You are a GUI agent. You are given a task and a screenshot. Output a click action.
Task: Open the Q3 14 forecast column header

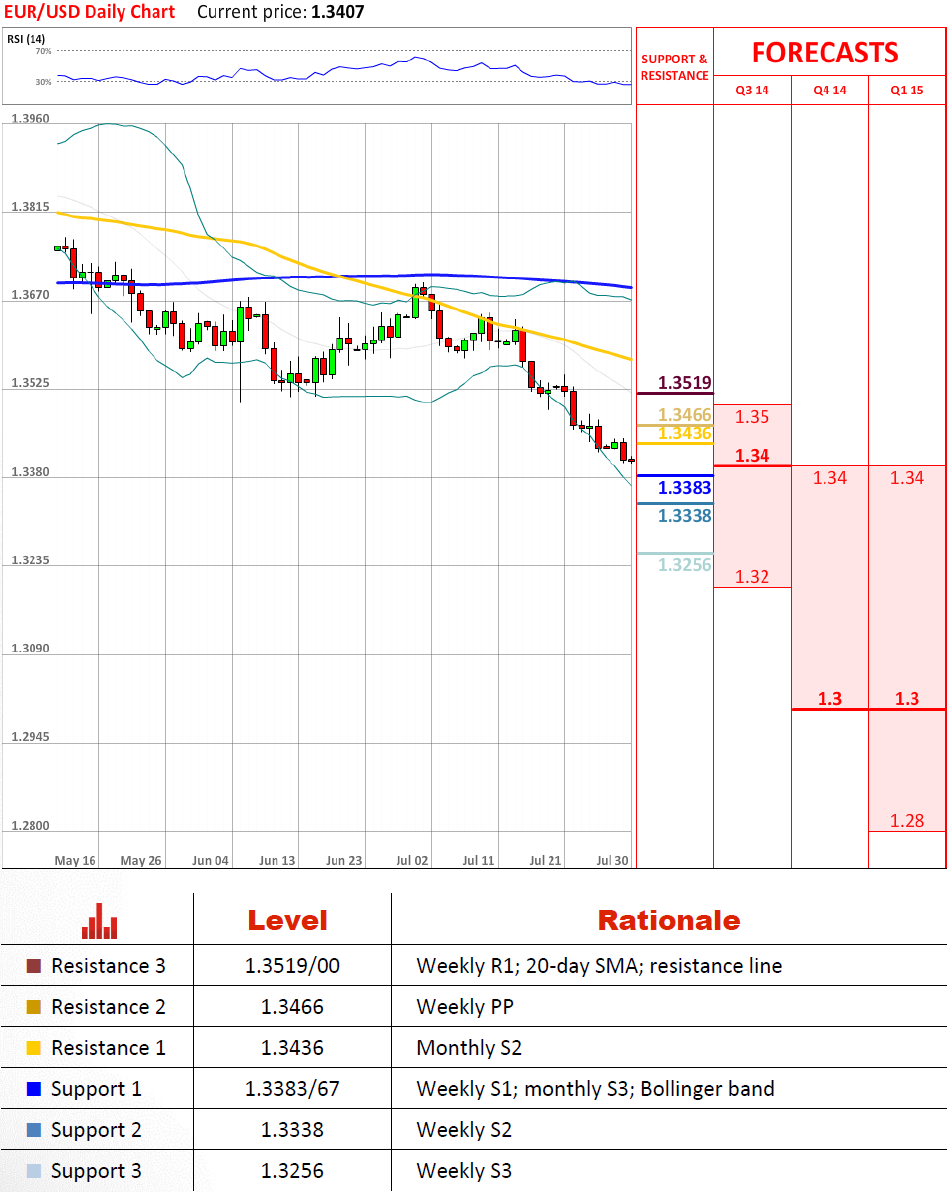(752, 90)
